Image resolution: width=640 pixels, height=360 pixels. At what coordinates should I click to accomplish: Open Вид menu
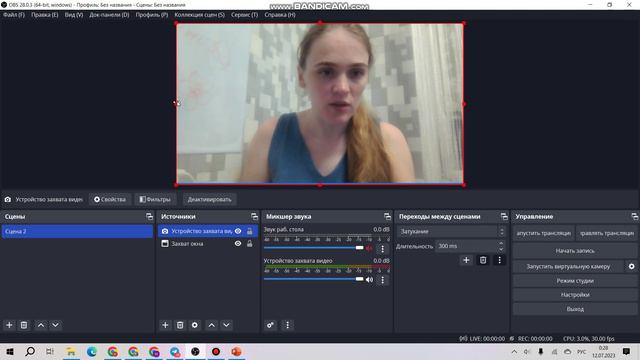pos(74,15)
